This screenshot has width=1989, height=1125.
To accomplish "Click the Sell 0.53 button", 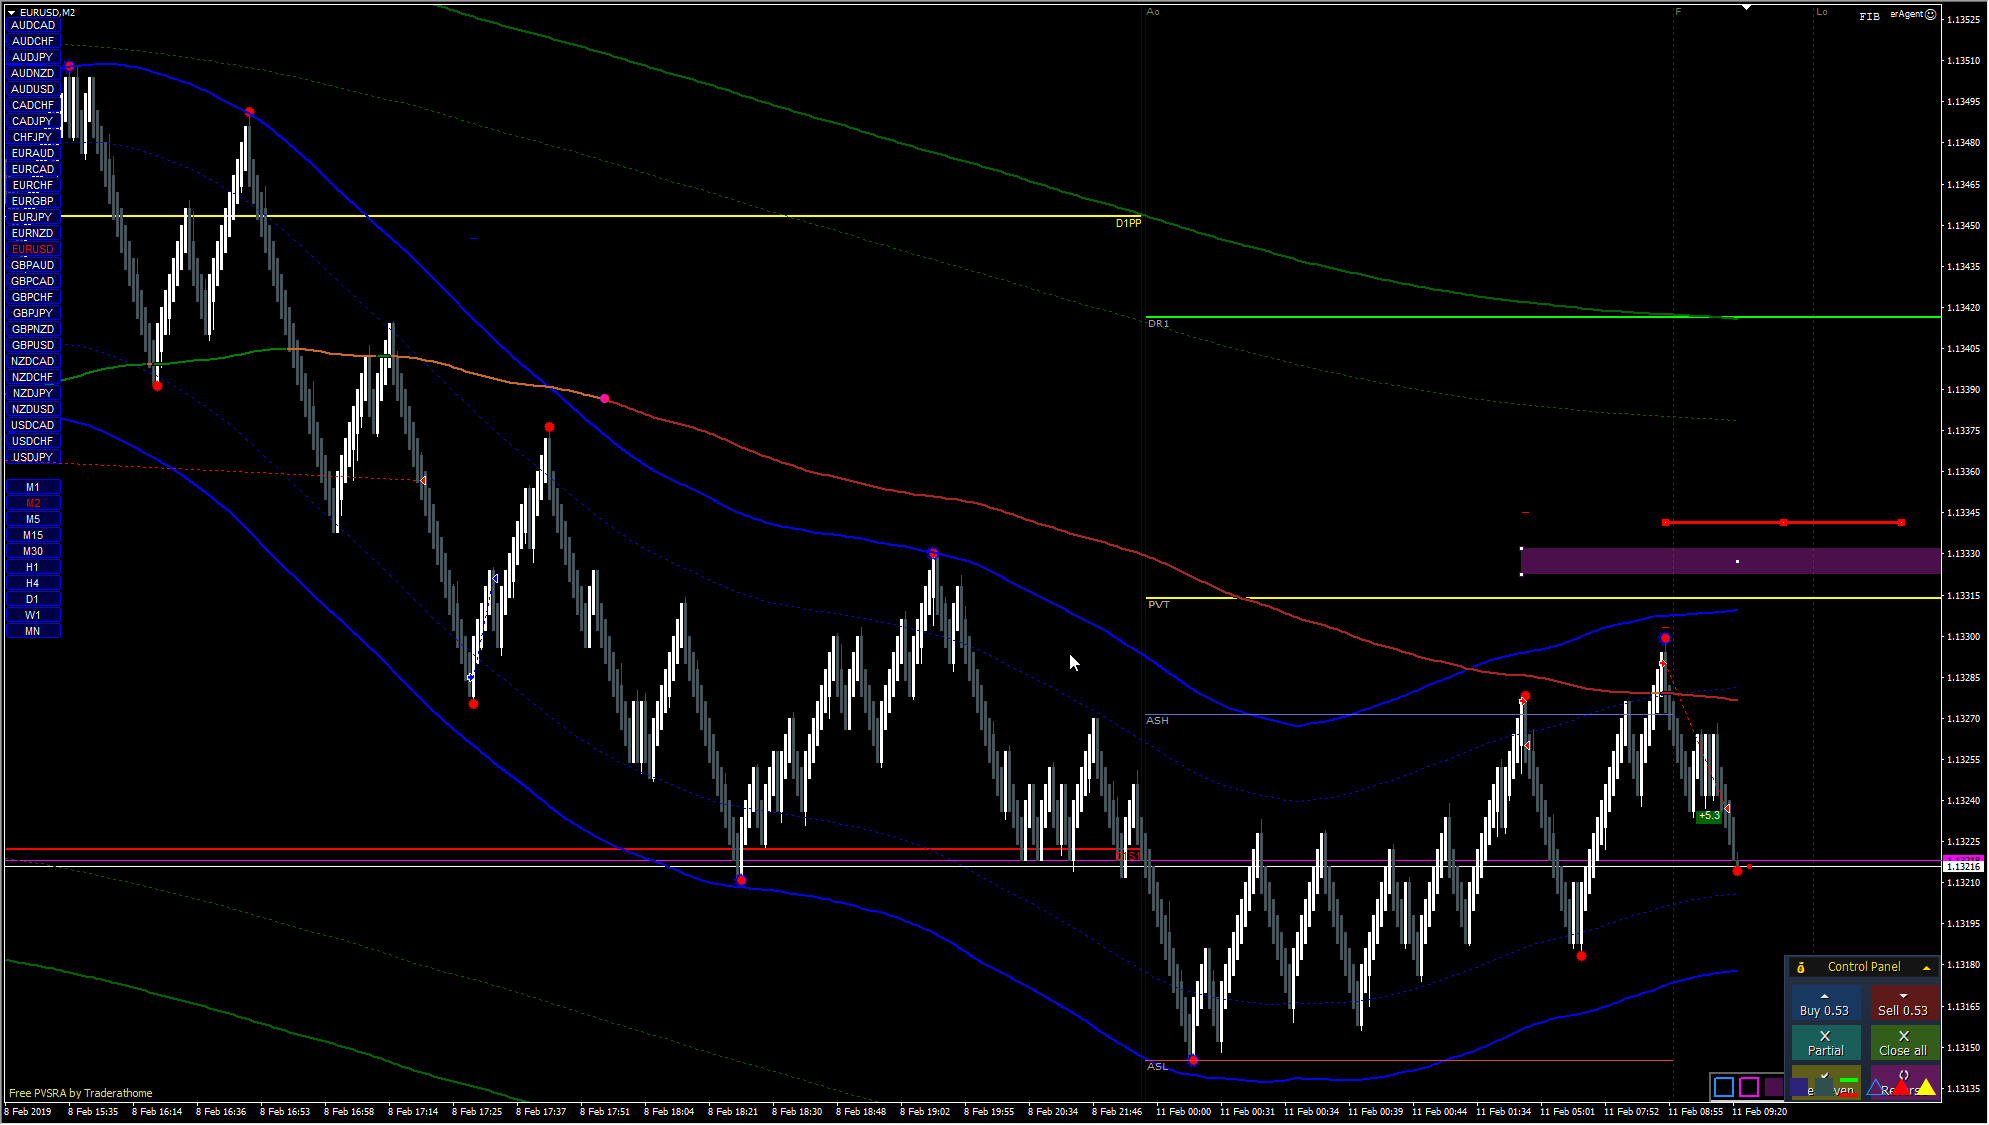I will click(1903, 1004).
